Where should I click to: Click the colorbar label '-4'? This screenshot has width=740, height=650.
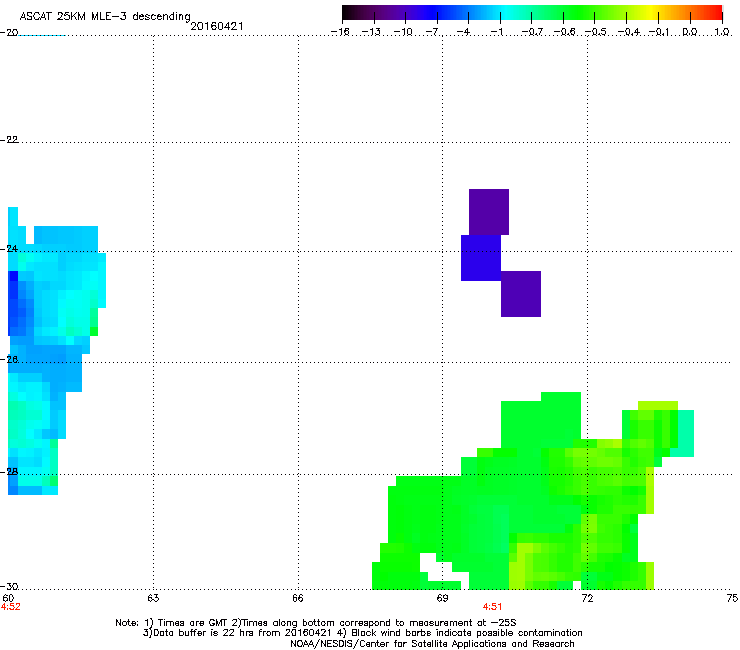[464, 32]
